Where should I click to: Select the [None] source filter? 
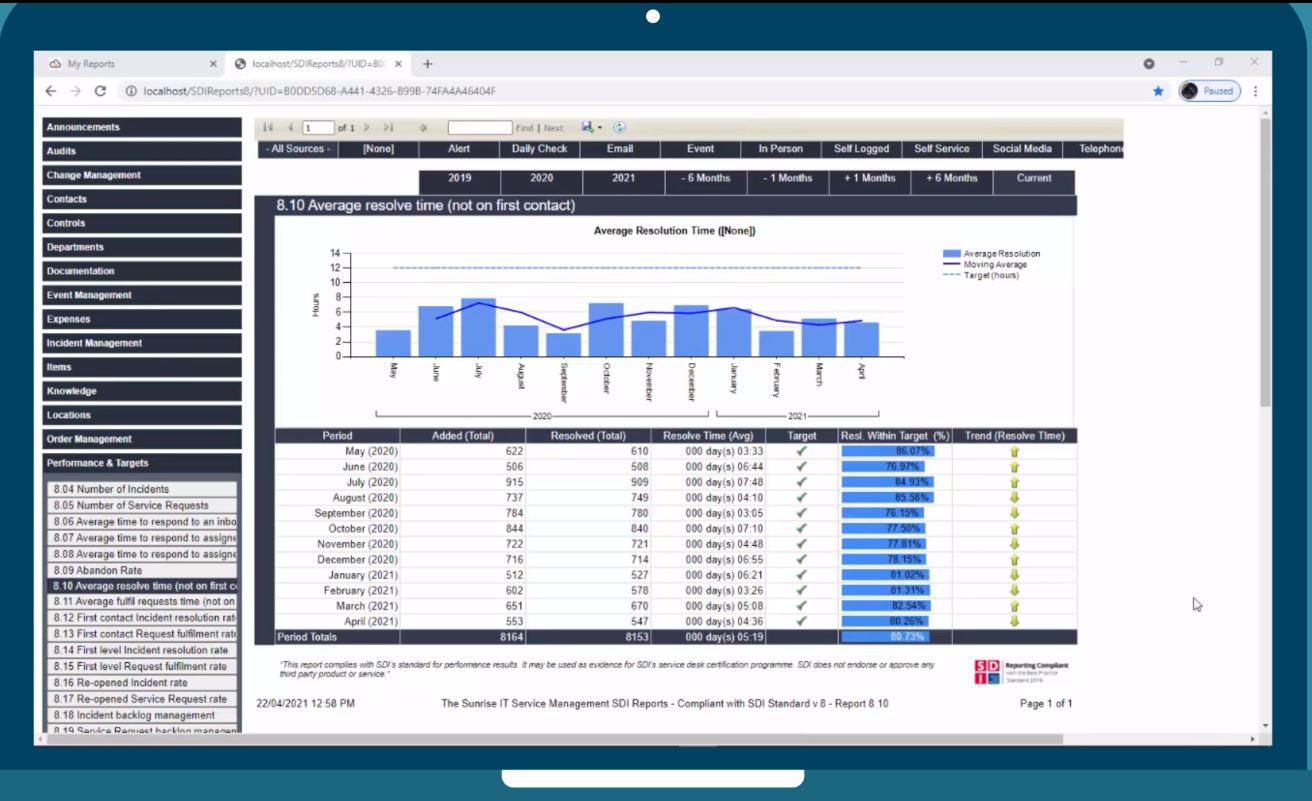tap(378, 149)
